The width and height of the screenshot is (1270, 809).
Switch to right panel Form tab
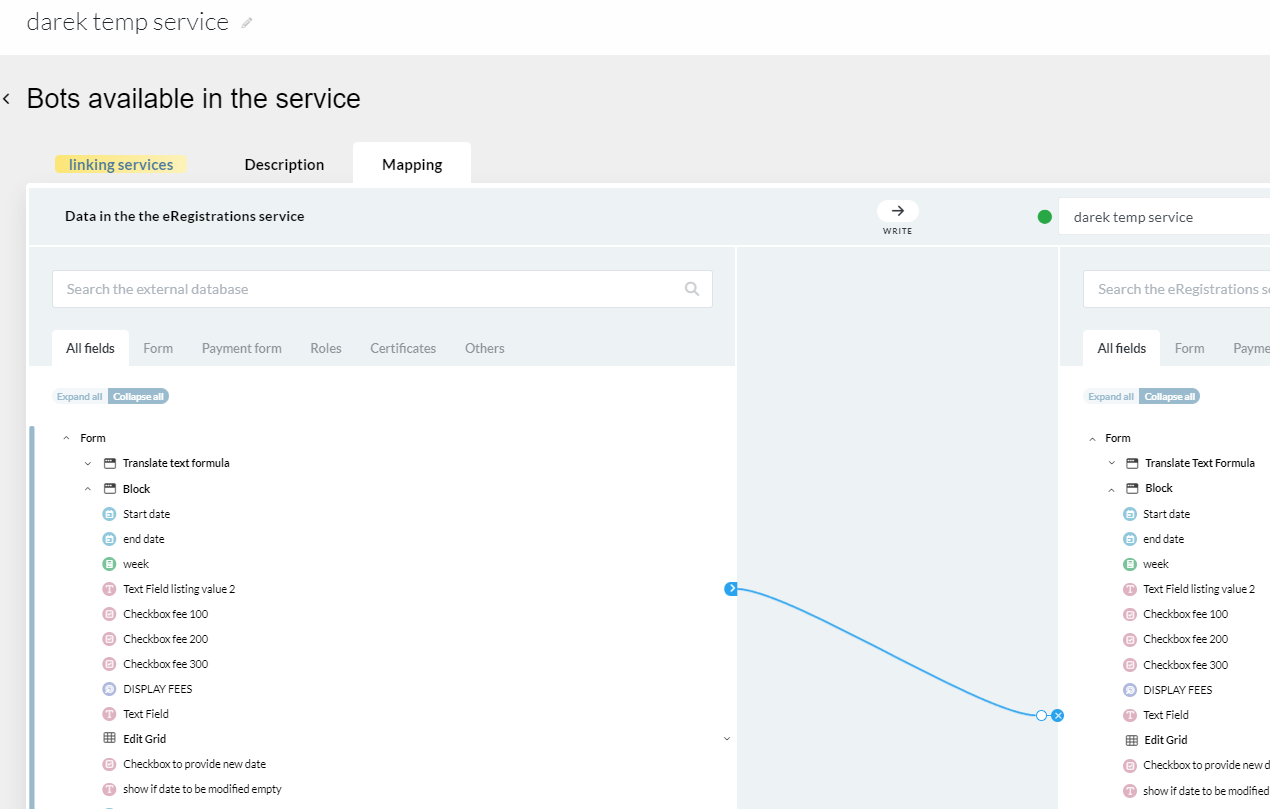pos(1189,348)
